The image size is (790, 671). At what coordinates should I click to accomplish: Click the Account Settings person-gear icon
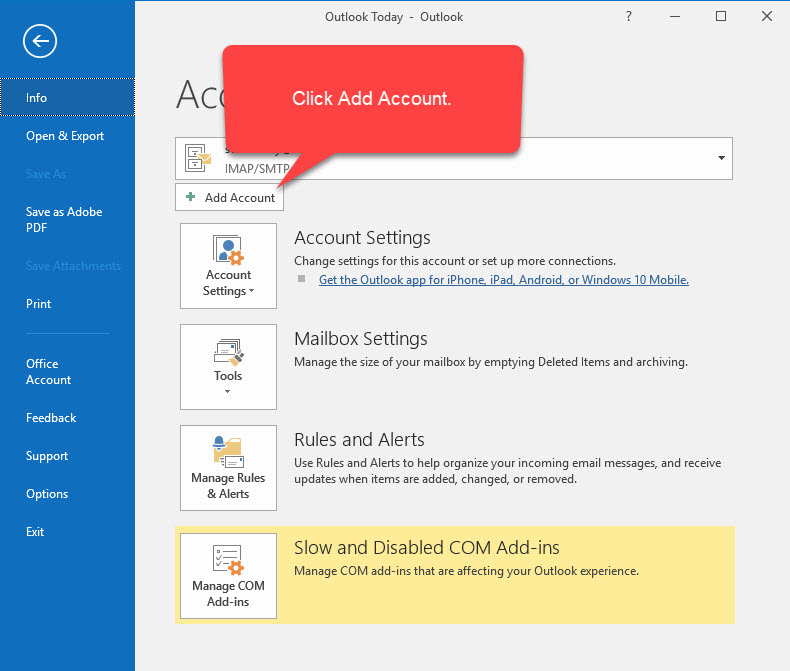228,250
